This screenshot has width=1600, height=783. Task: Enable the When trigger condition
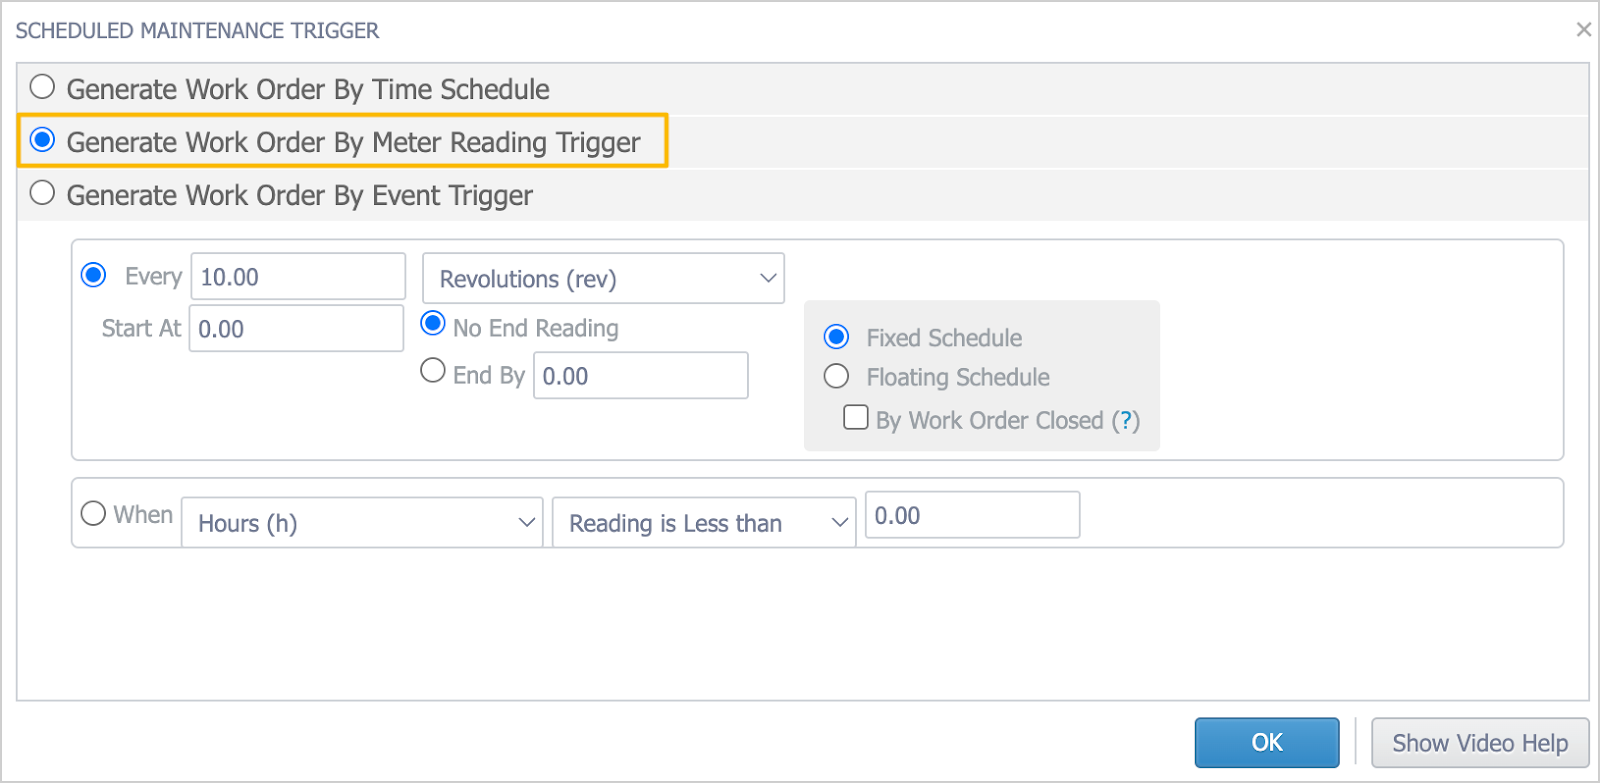(93, 512)
